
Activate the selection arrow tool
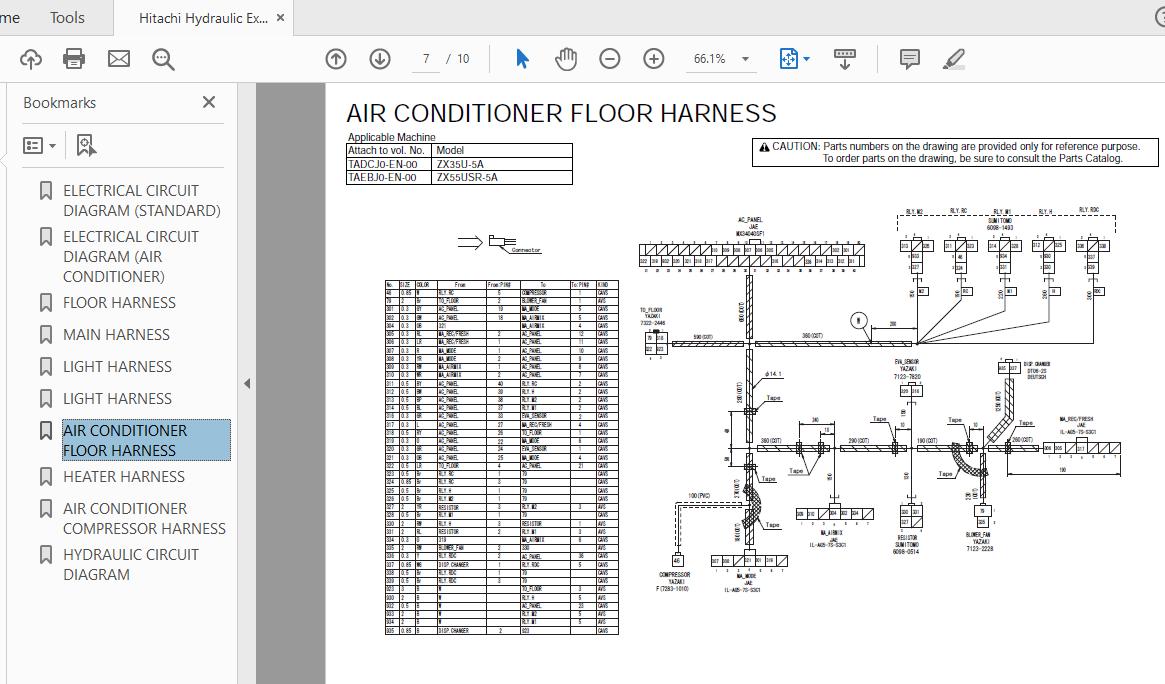[x=522, y=59]
